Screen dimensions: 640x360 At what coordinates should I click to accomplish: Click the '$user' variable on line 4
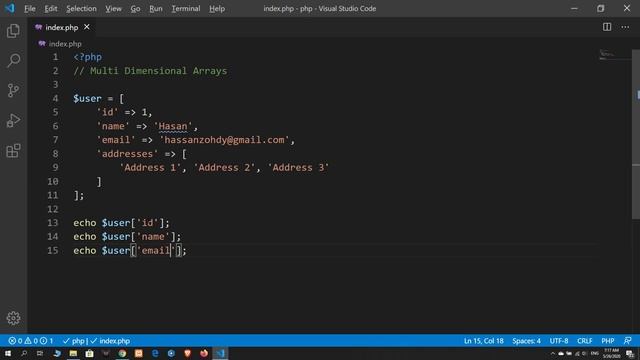pyautogui.click(x=87, y=98)
